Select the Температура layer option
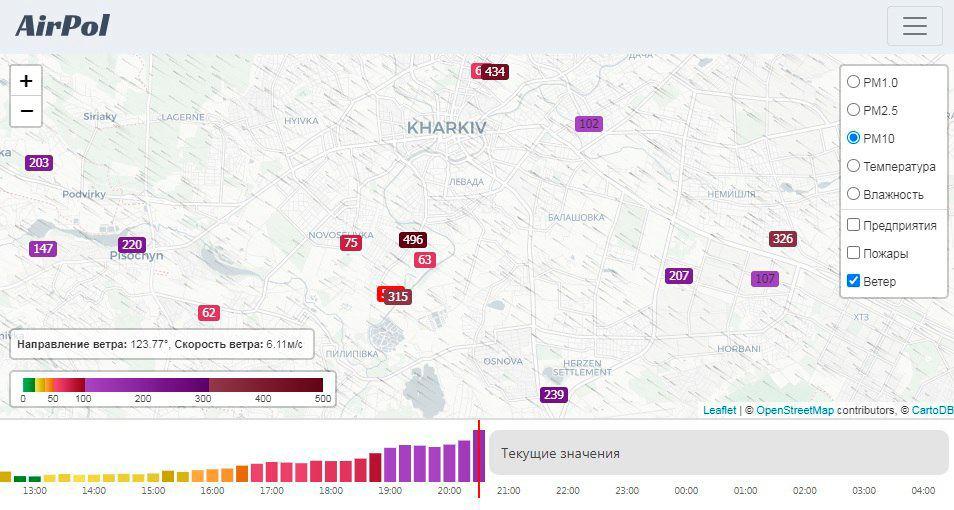 (x=853, y=166)
